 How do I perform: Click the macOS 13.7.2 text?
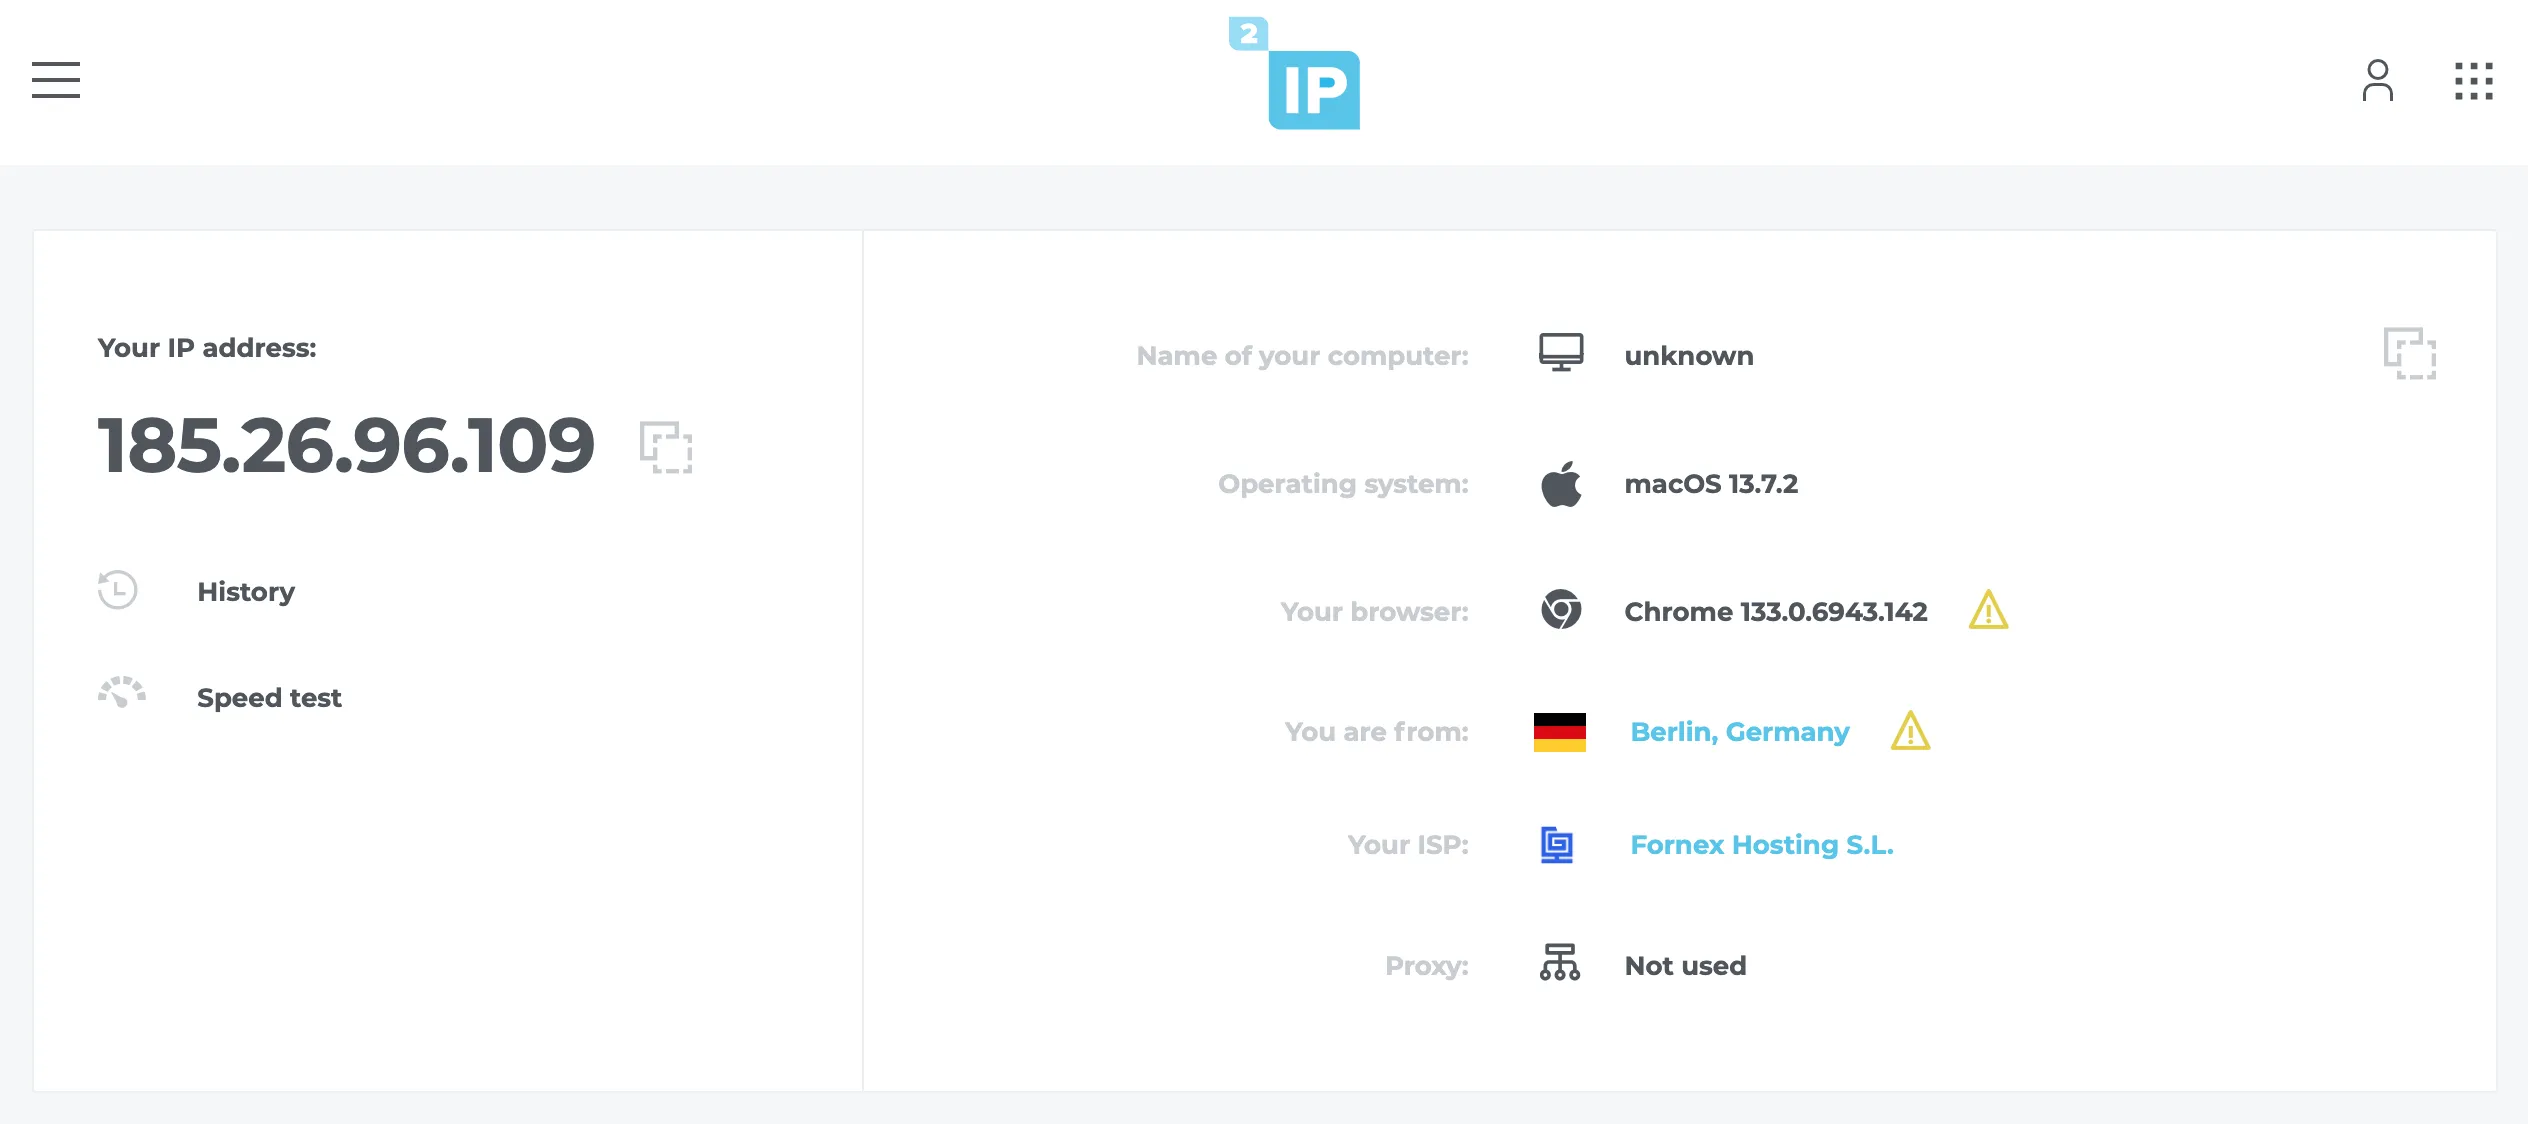[1711, 484]
